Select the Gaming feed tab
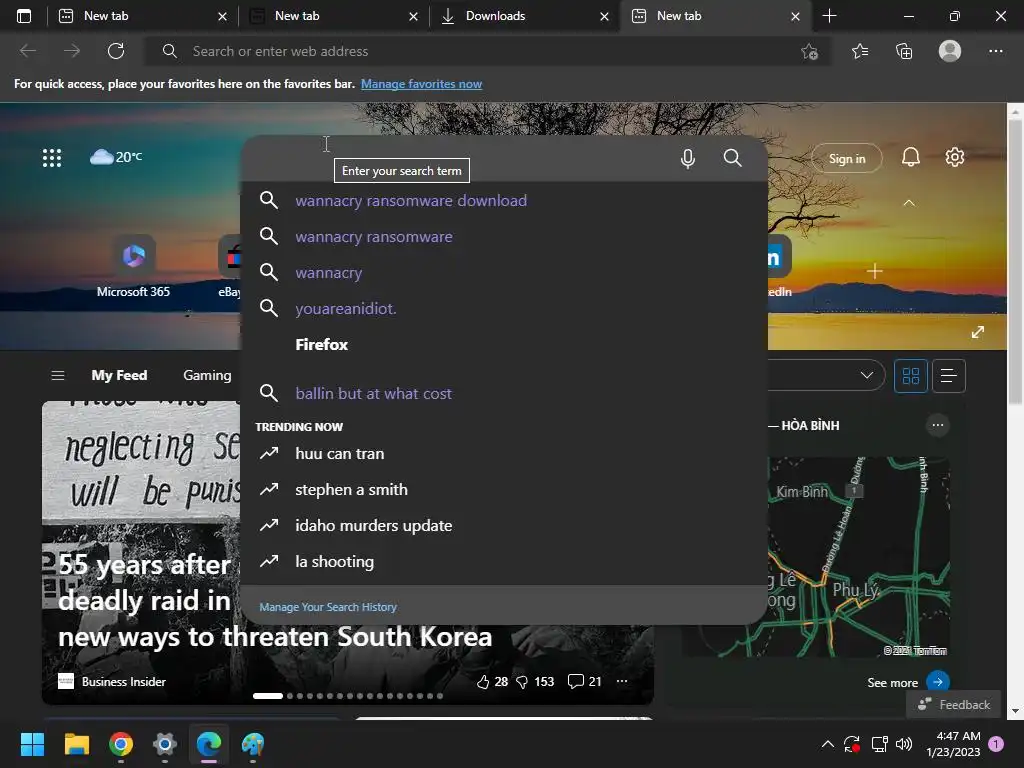The image size is (1024, 768). [x=207, y=376]
